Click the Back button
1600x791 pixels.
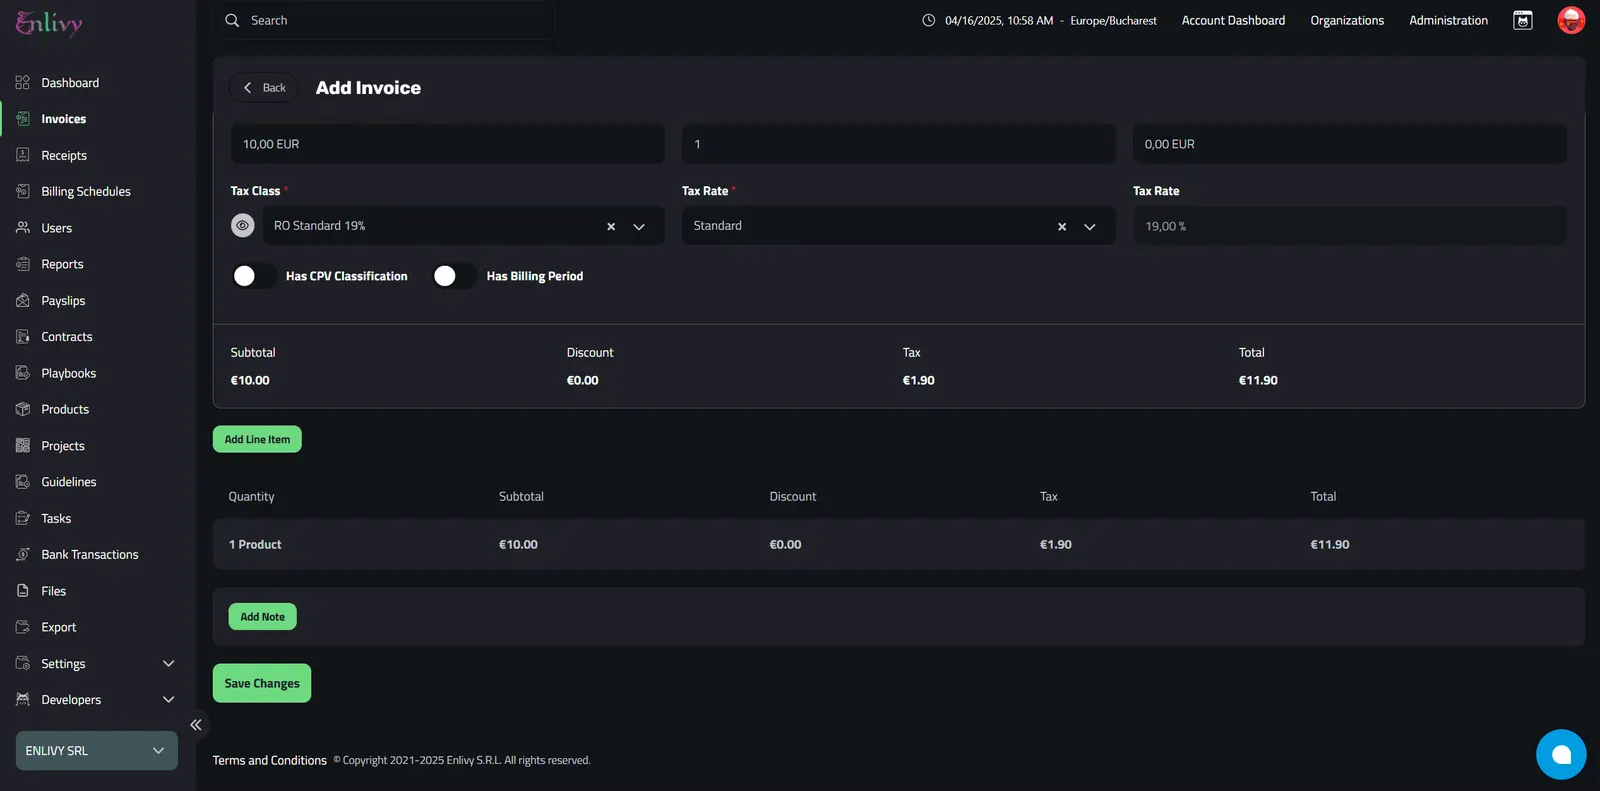point(264,88)
